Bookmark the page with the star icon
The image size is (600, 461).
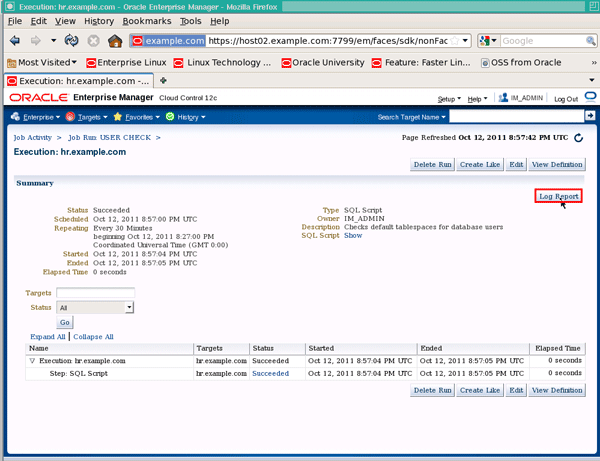454,41
